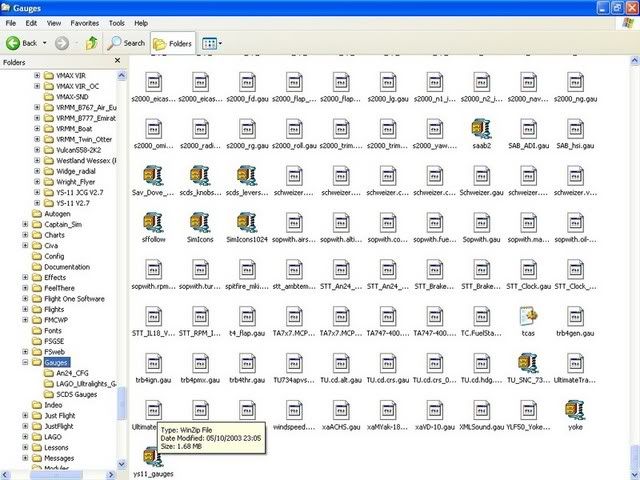Open the Views dropdown button
The width and height of the screenshot is (640, 480).
click(212, 43)
